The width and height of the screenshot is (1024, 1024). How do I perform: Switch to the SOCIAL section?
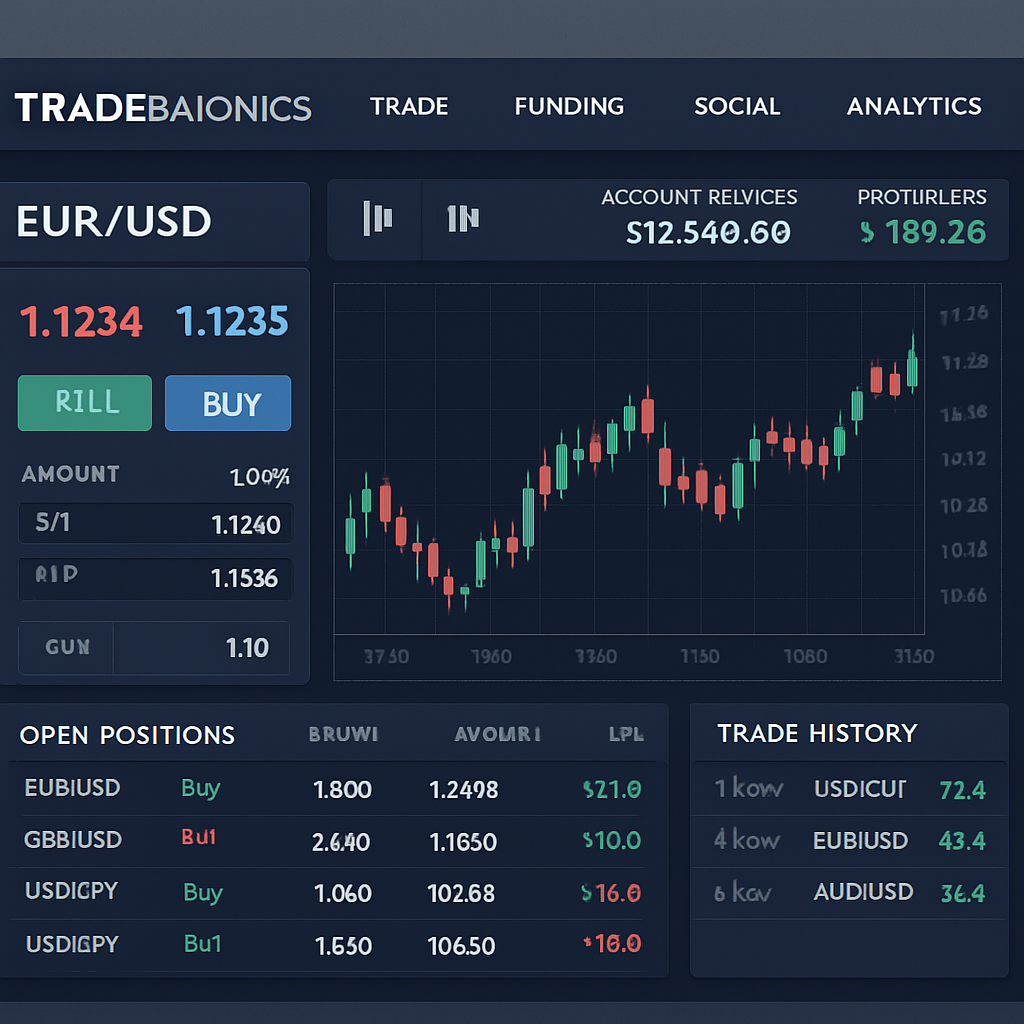coord(737,107)
